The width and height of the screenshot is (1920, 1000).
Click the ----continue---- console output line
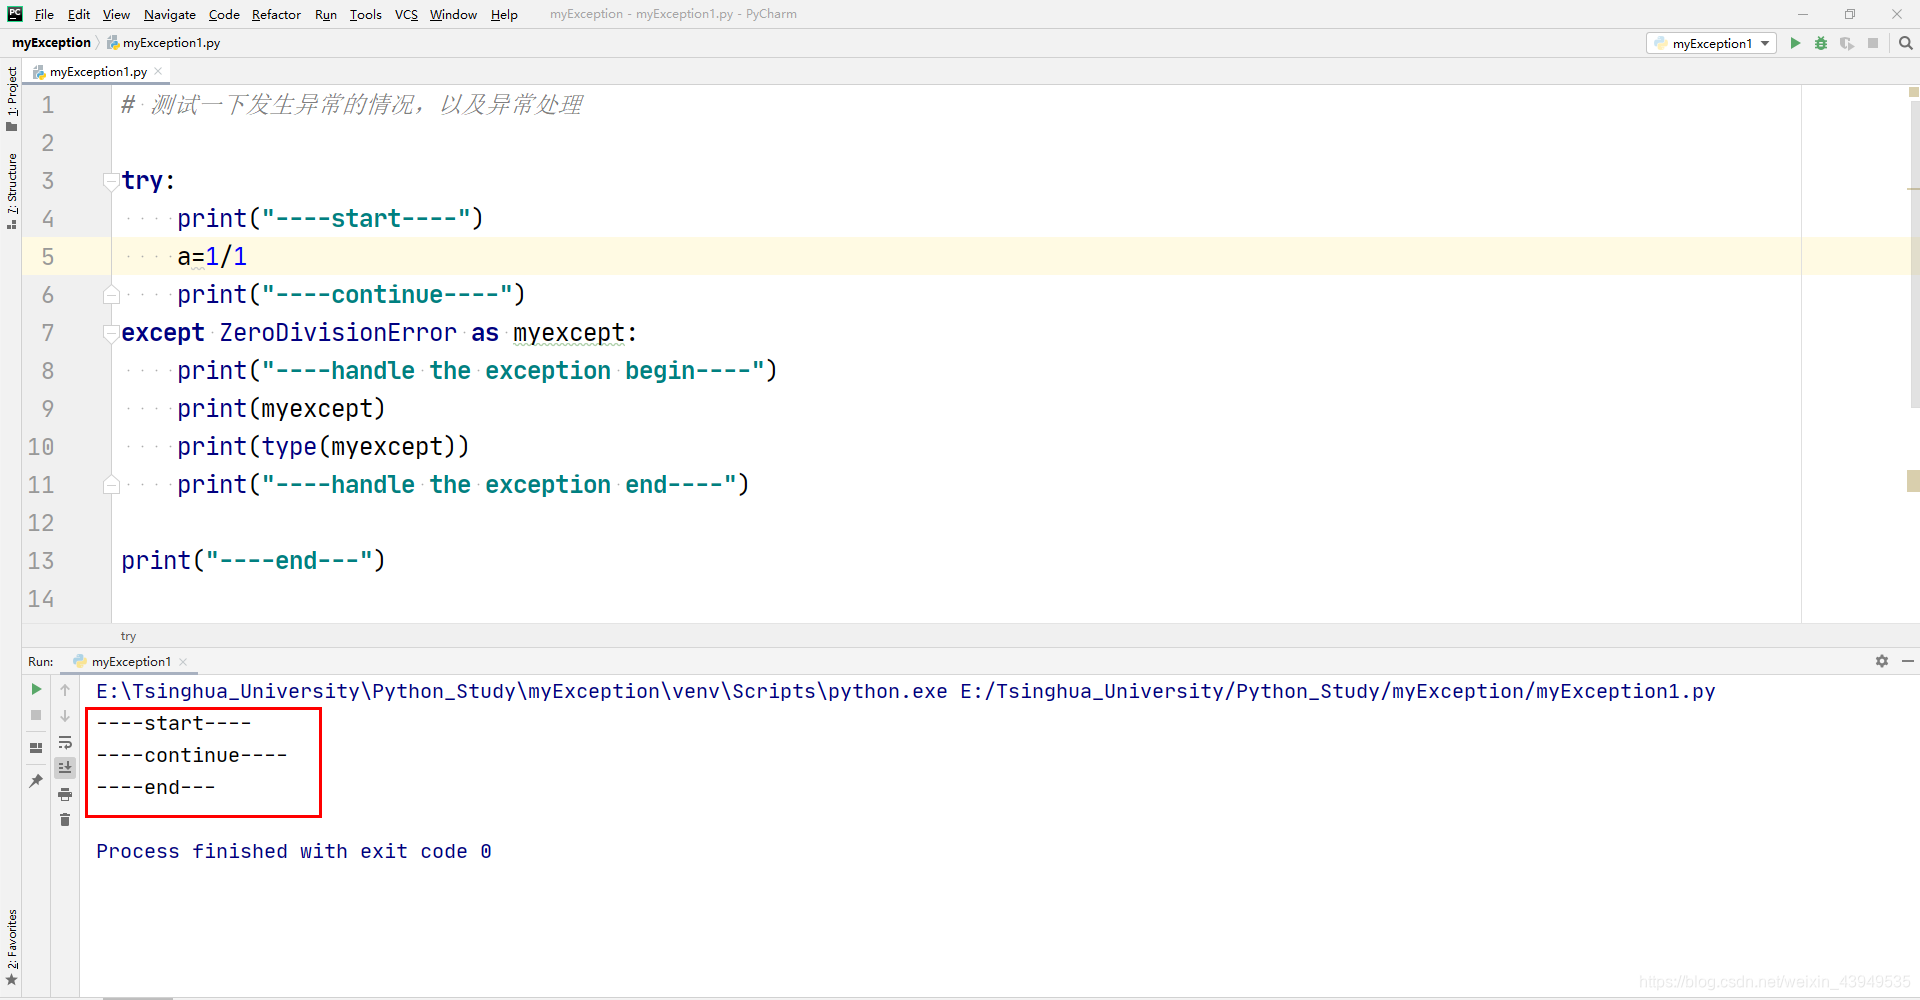(x=192, y=755)
